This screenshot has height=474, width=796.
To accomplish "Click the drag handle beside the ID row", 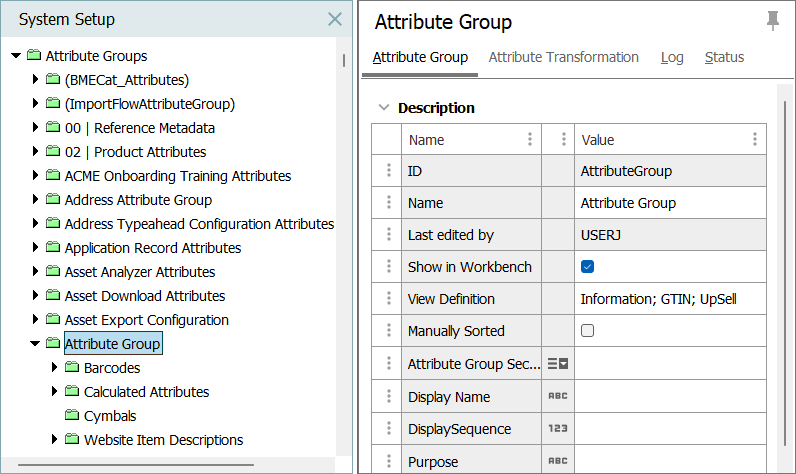I will tap(387, 171).
